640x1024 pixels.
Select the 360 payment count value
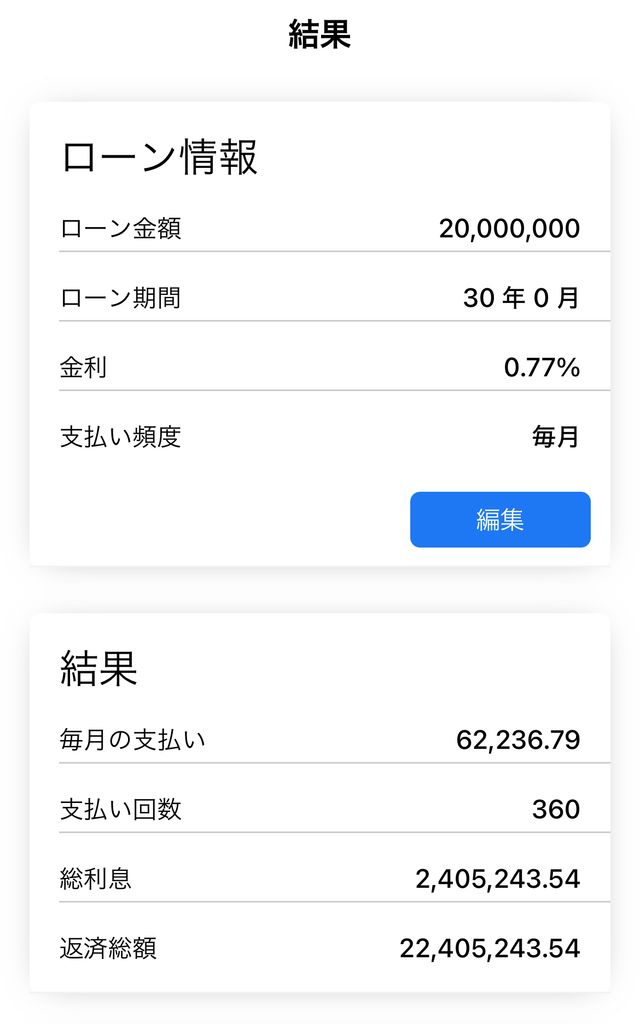[555, 809]
